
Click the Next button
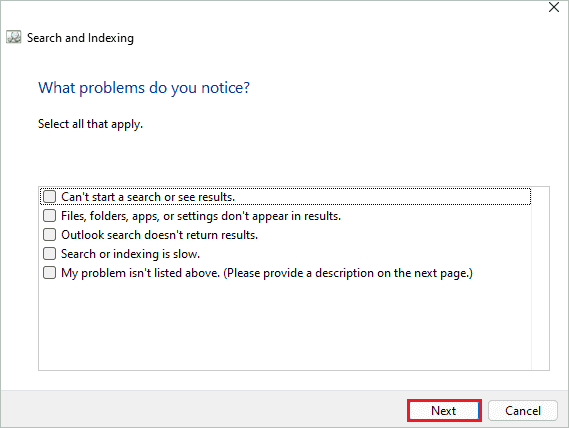pyautogui.click(x=444, y=411)
